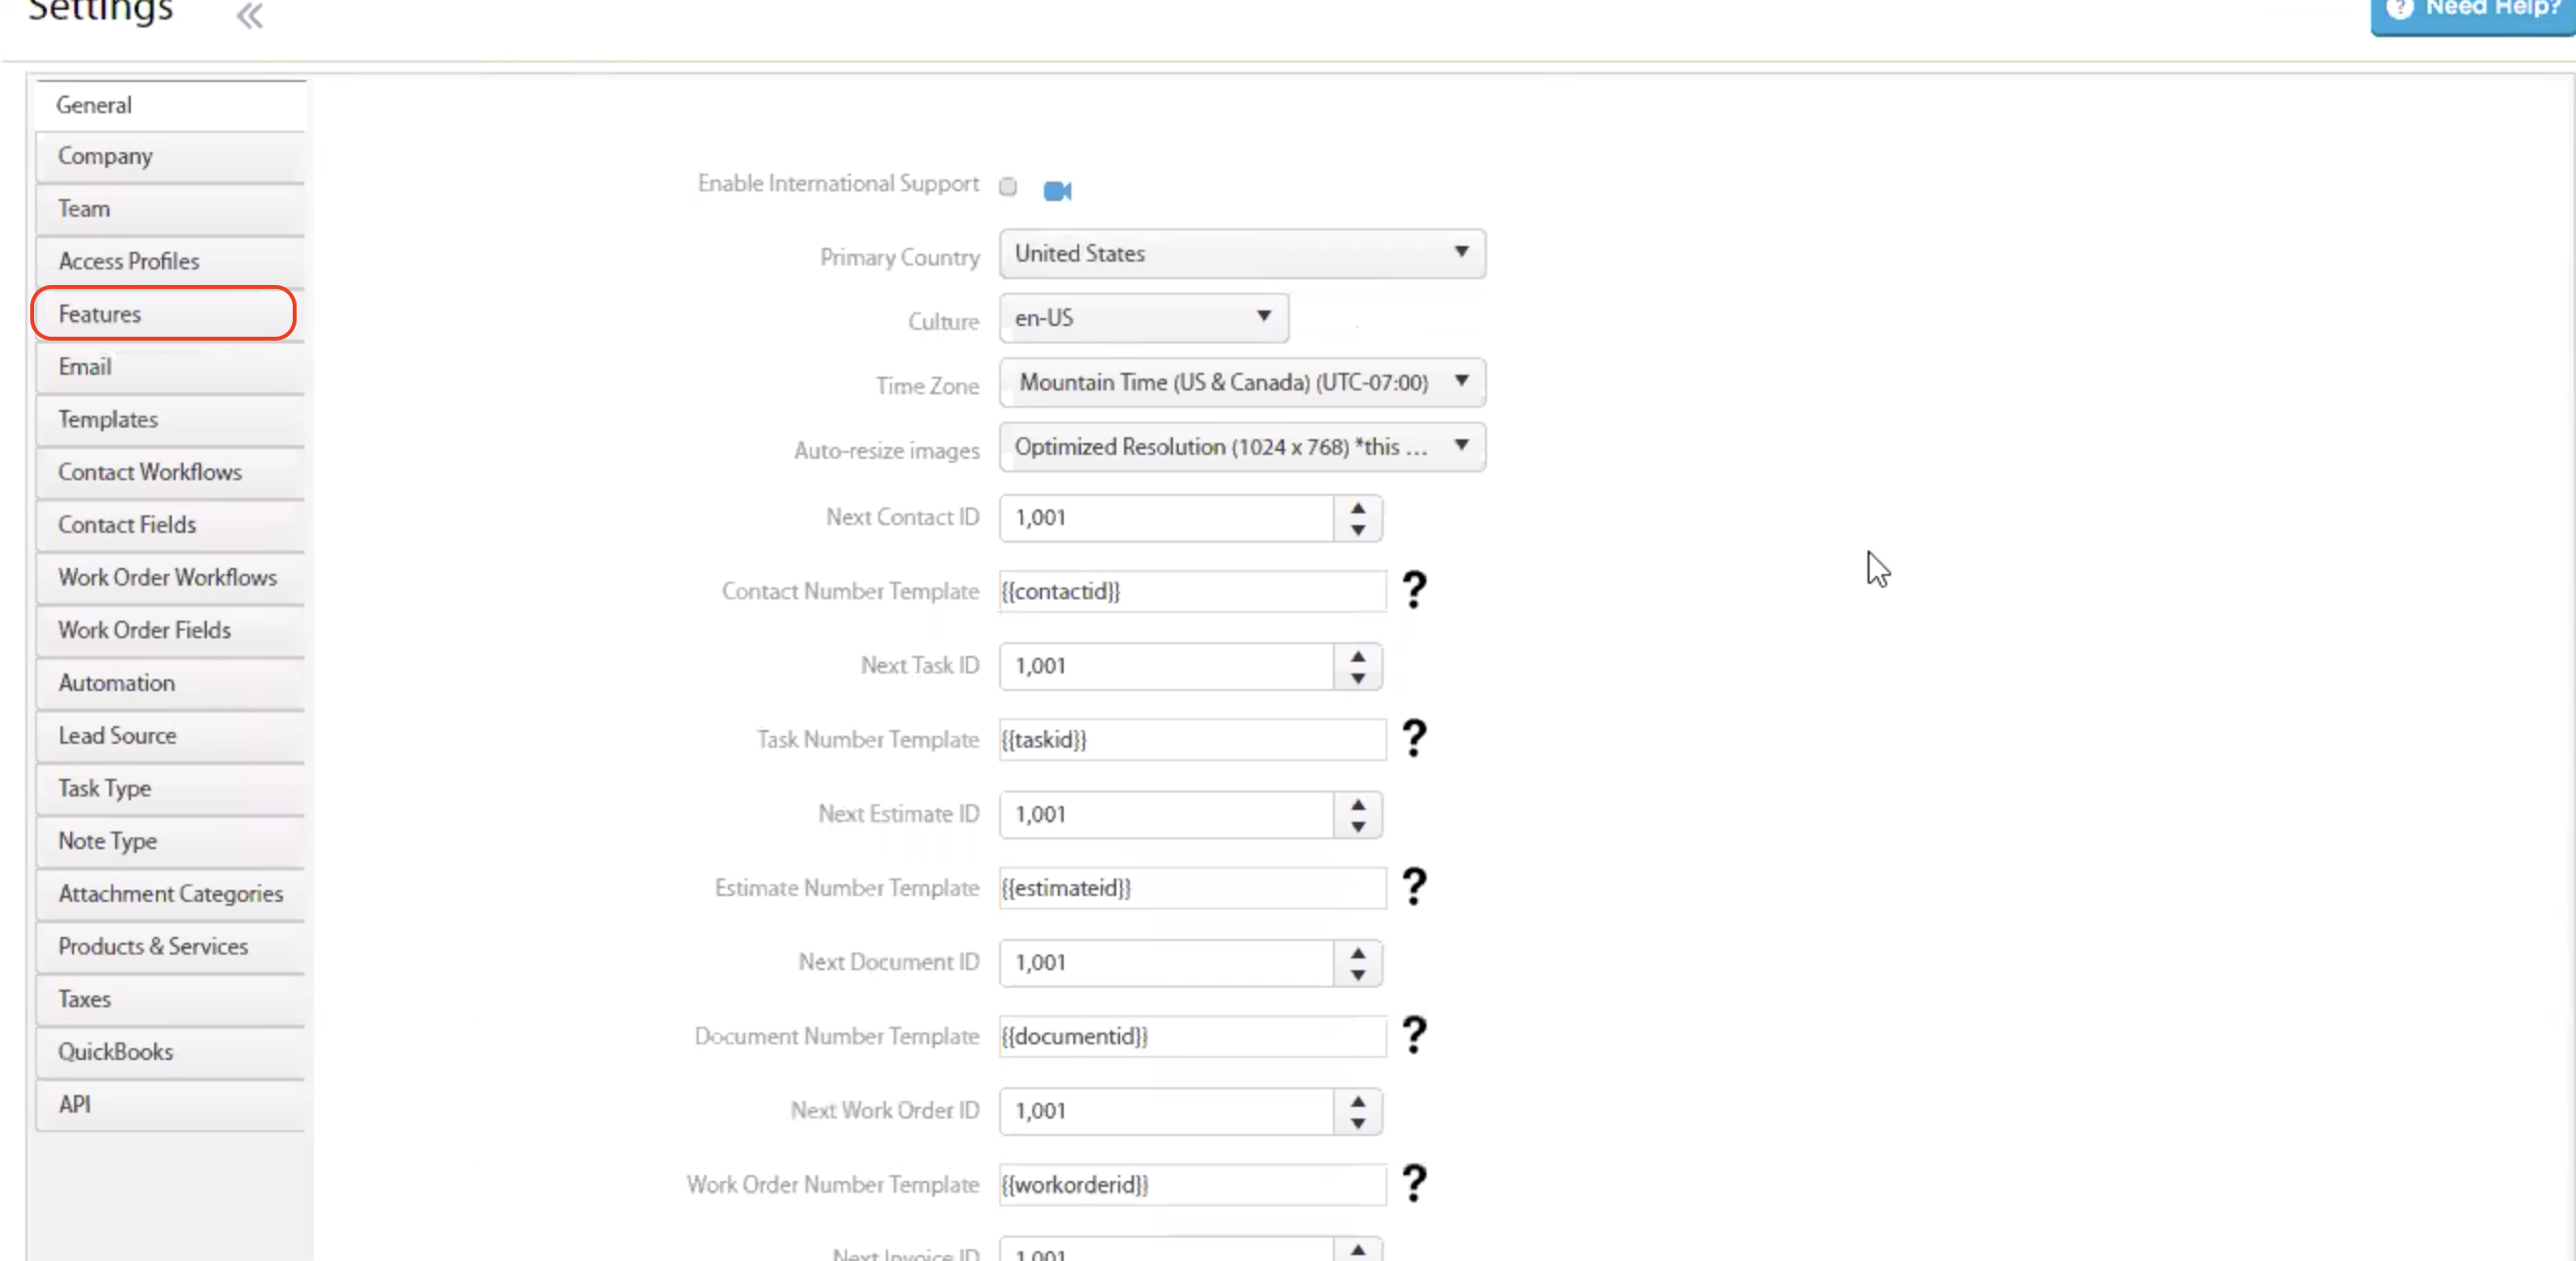
Task: Edit the Task Number Template field
Action: (1192, 739)
